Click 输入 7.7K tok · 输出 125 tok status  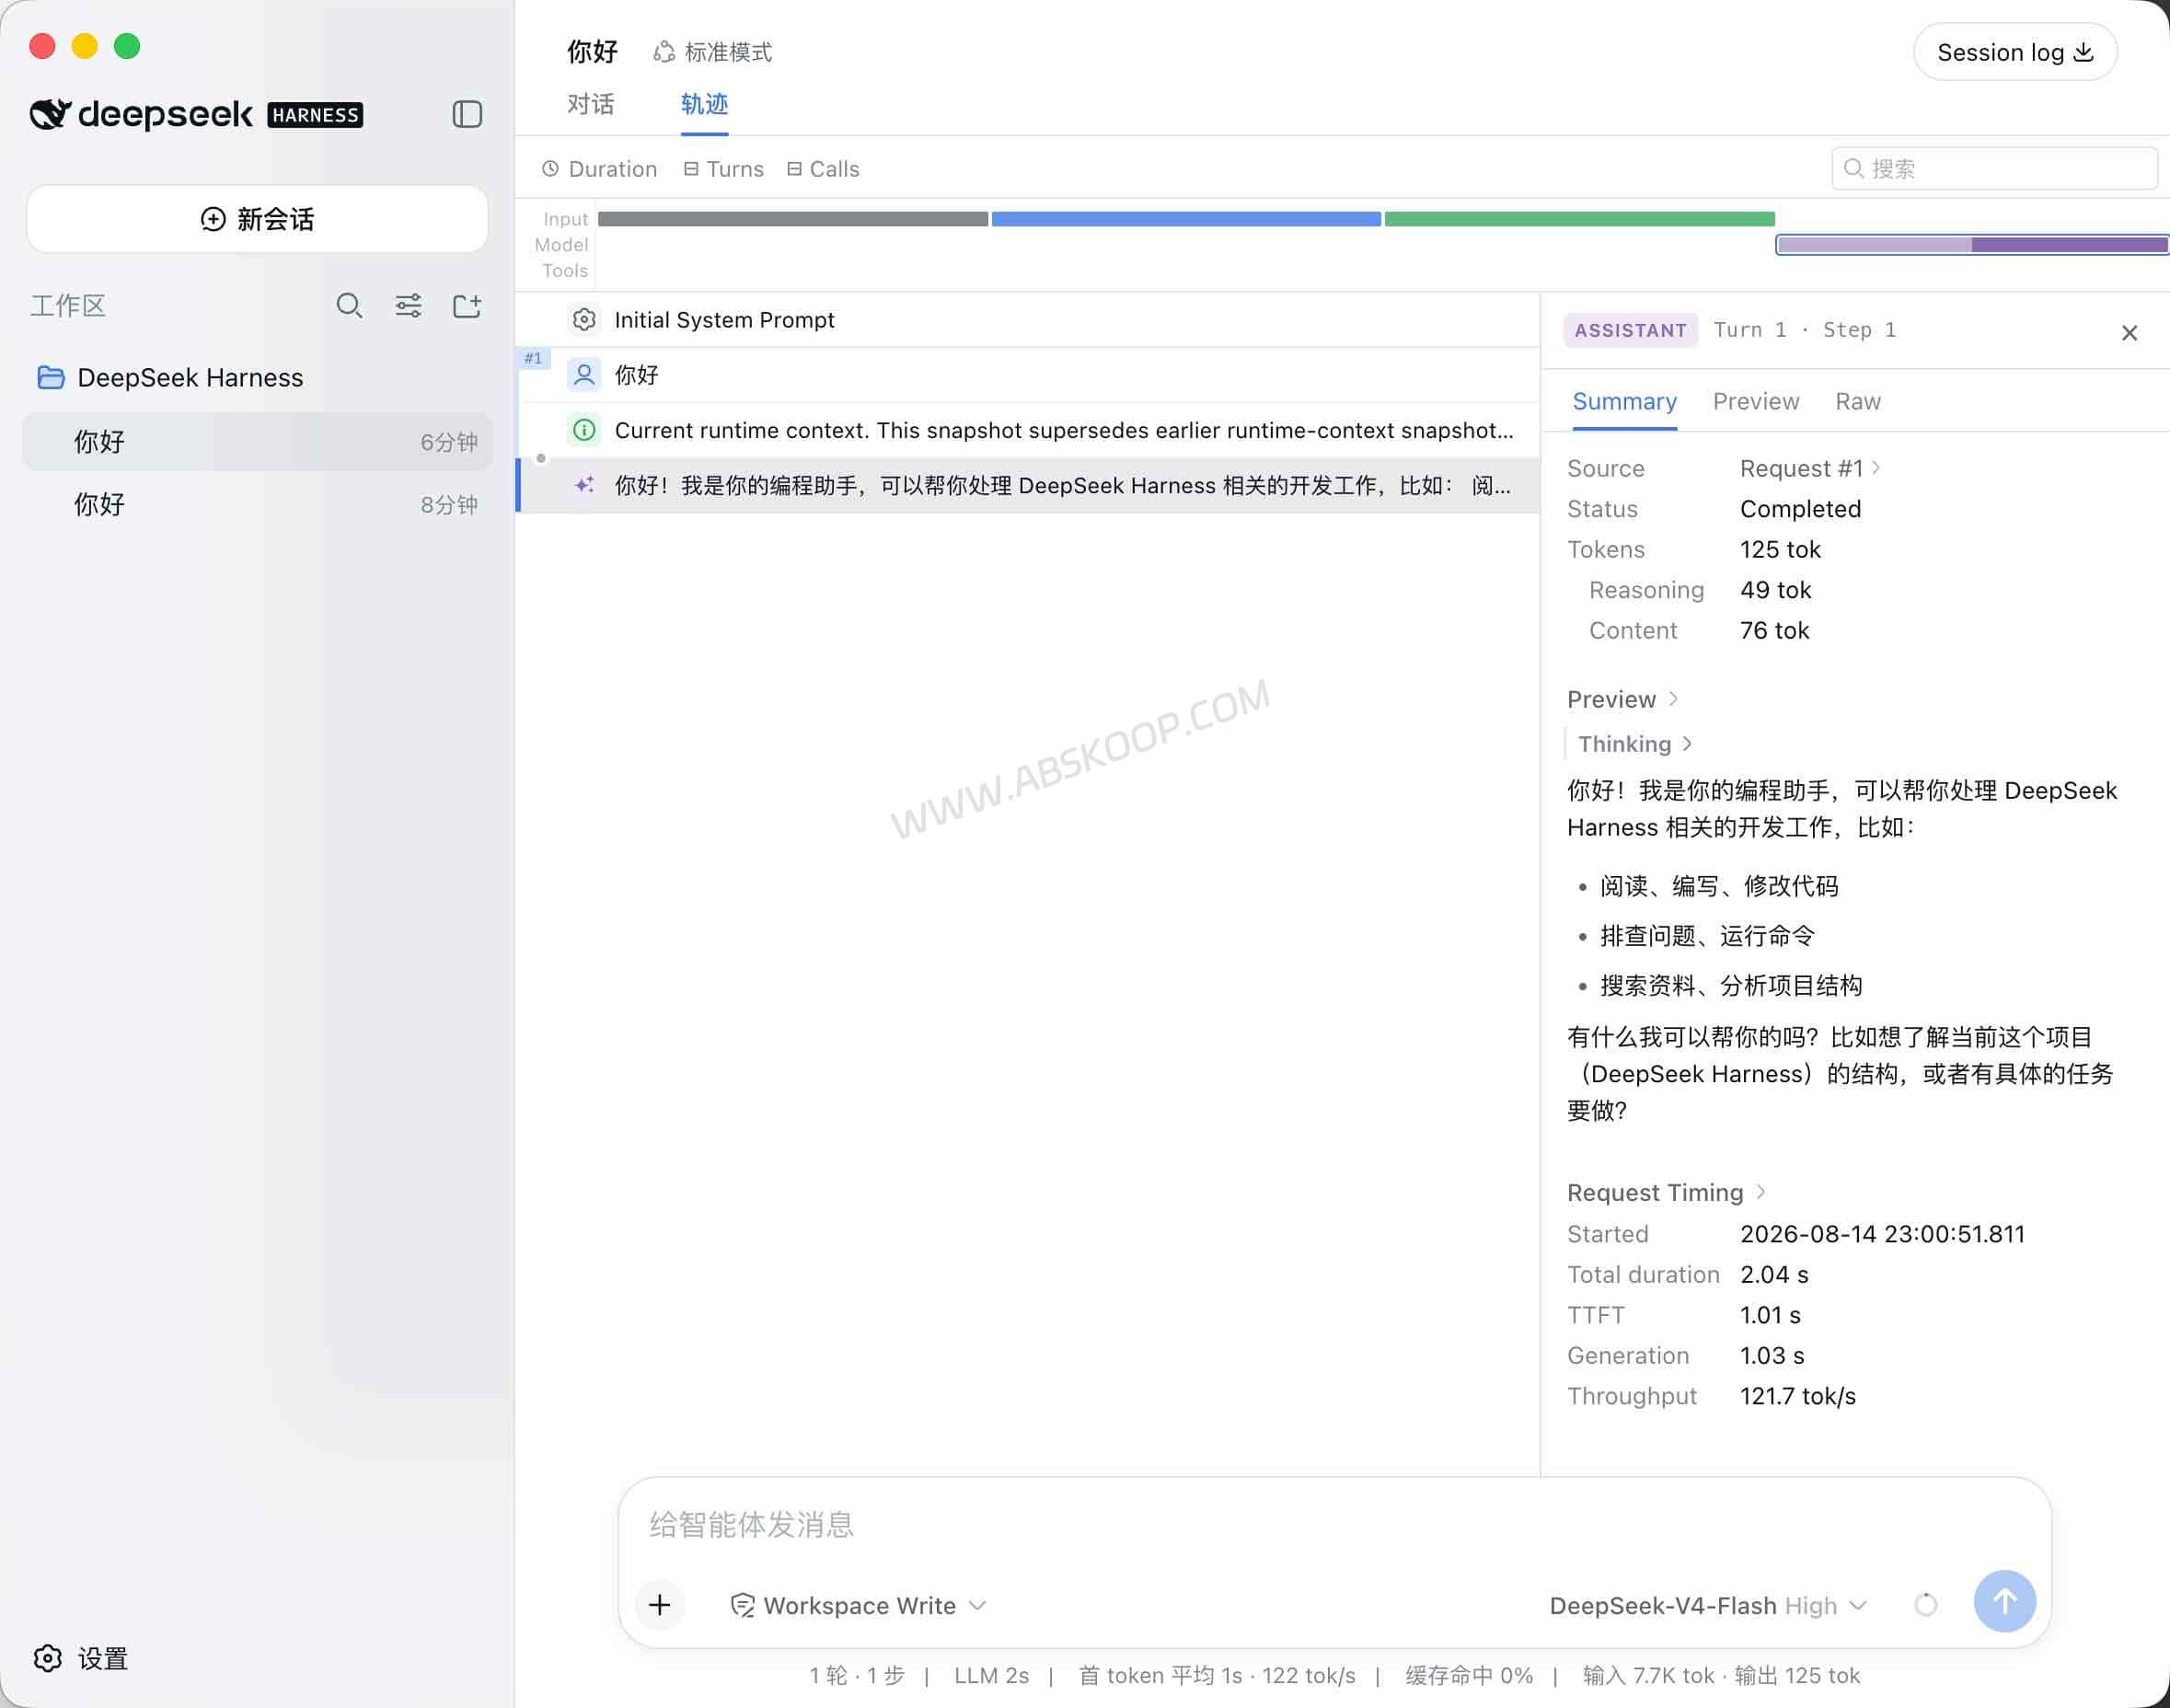pos(1721,1675)
